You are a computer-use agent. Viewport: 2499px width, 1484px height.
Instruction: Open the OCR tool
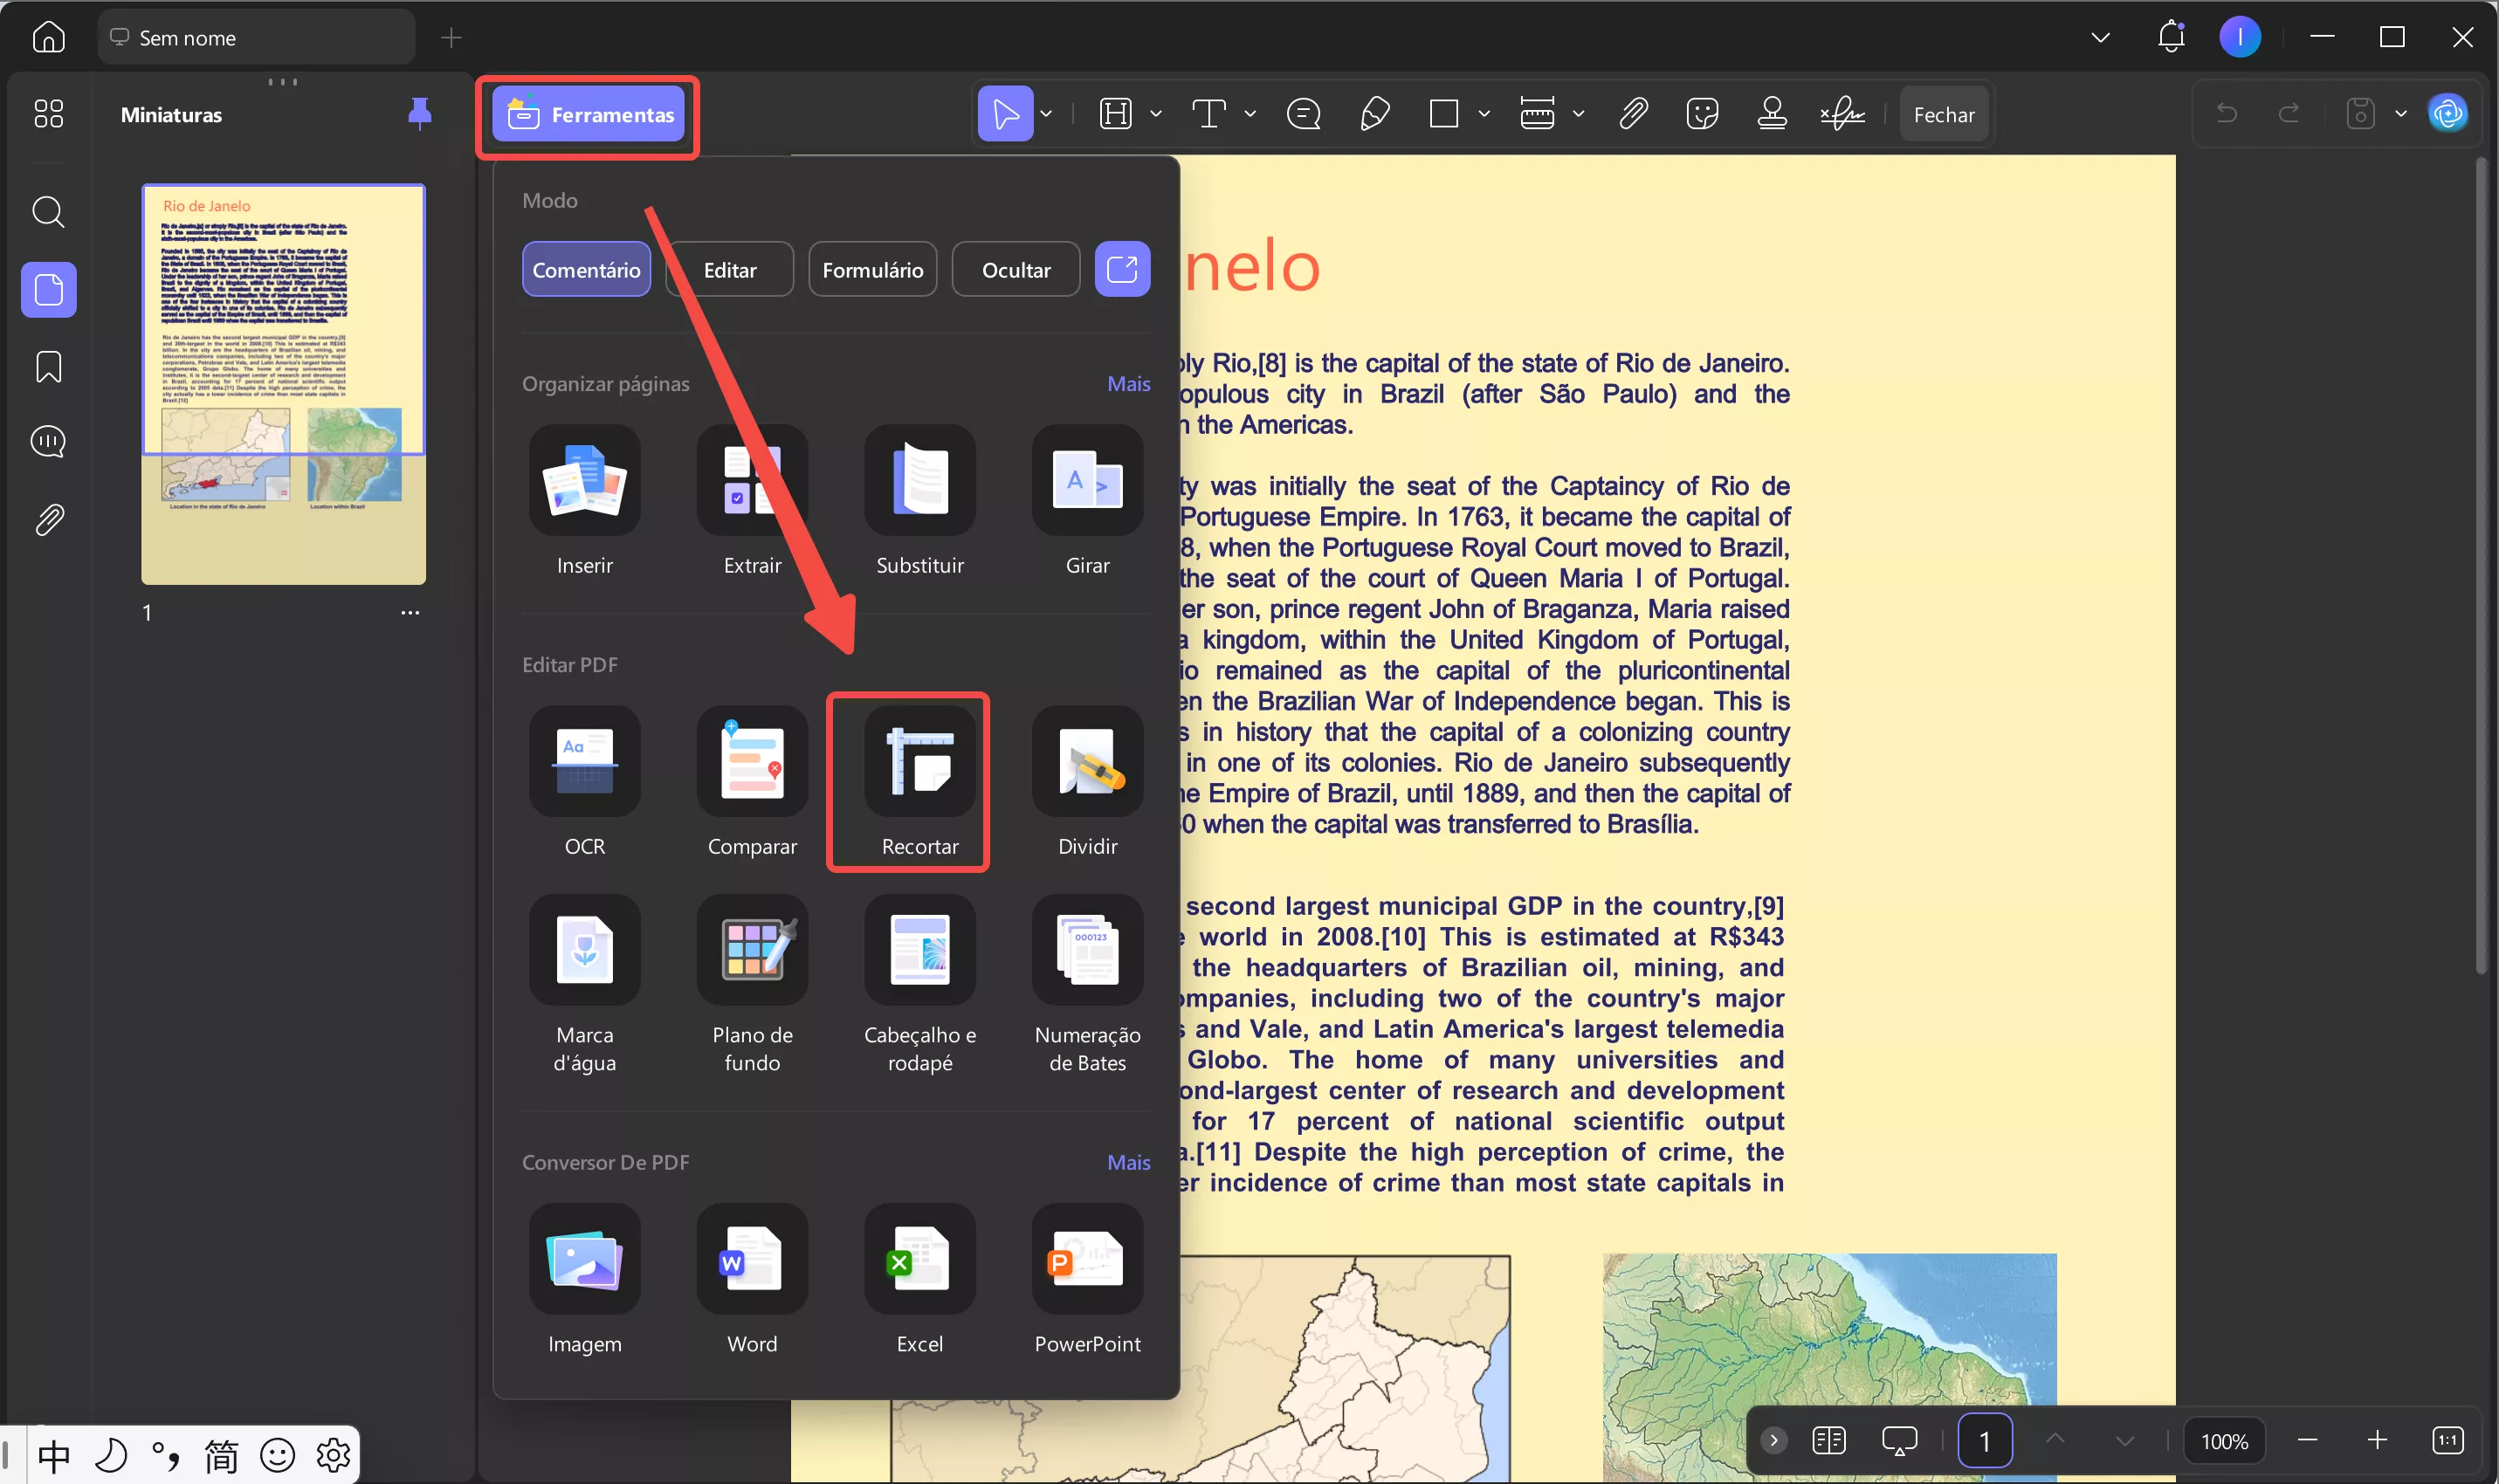click(584, 762)
